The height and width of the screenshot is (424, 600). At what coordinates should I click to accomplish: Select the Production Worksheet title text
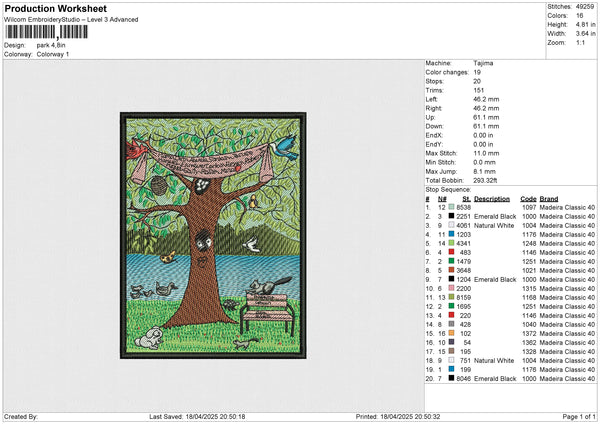[x=52, y=8]
